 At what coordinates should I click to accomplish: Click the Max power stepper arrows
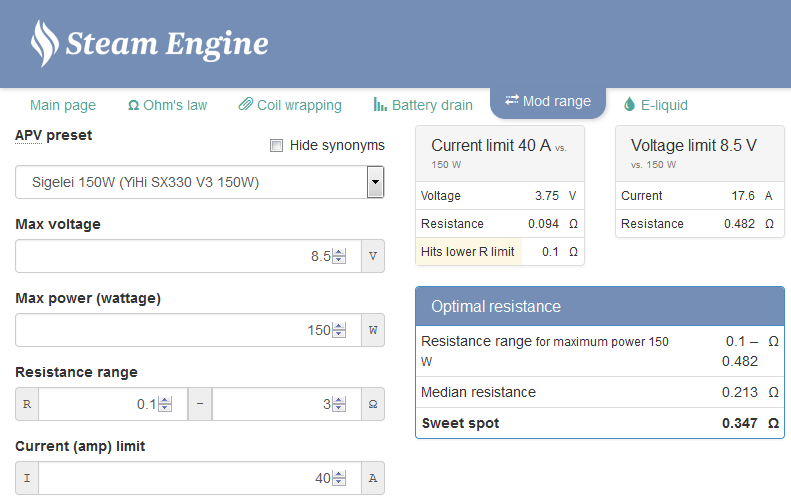[339, 330]
